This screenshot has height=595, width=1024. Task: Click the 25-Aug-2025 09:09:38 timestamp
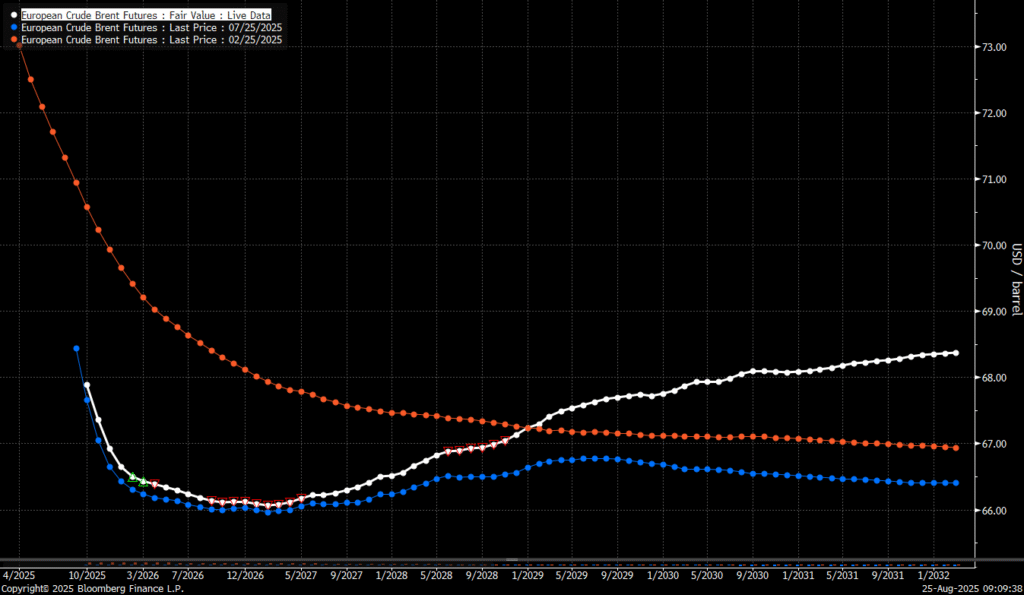(972, 588)
